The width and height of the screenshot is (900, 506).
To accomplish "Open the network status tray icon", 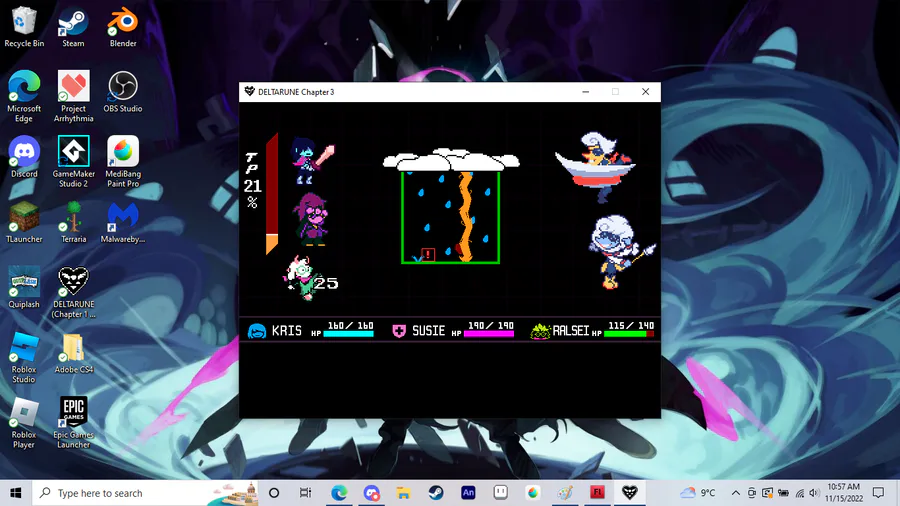I will pyautogui.click(x=800, y=493).
